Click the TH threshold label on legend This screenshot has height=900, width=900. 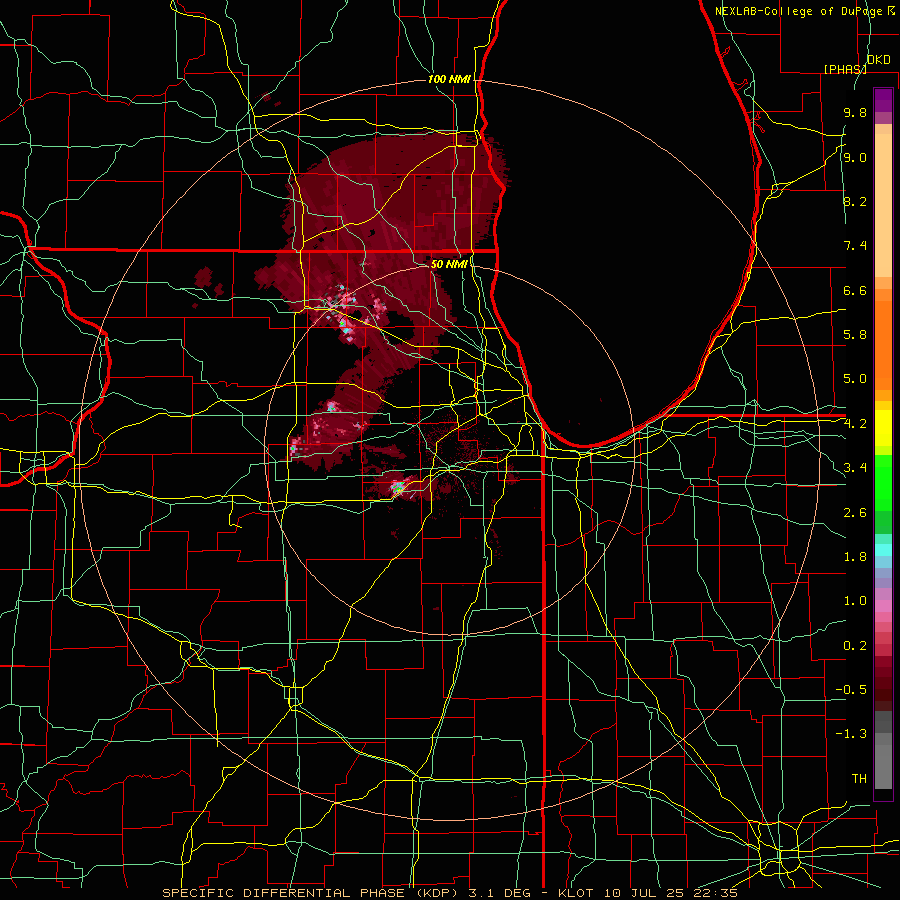coord(859,779)
